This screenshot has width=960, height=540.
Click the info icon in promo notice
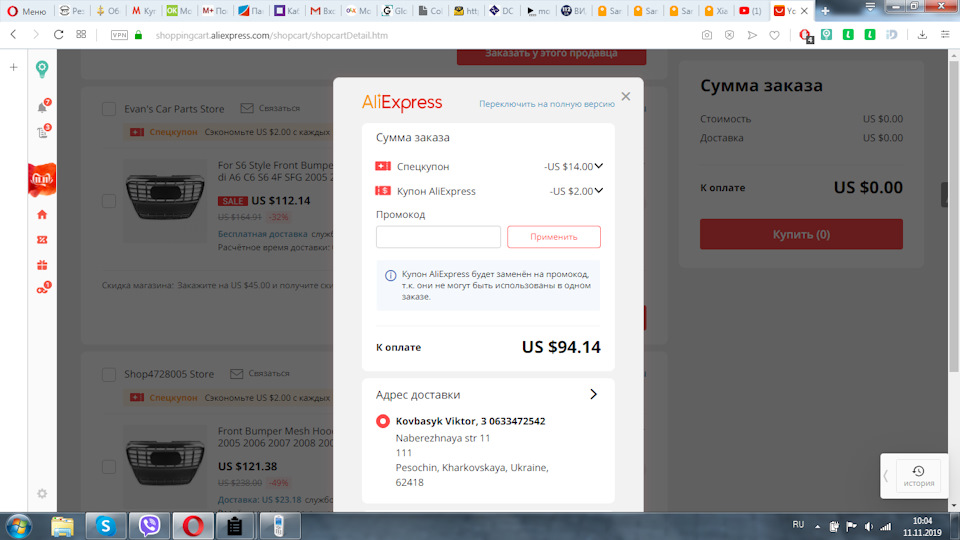pos(390,275)
